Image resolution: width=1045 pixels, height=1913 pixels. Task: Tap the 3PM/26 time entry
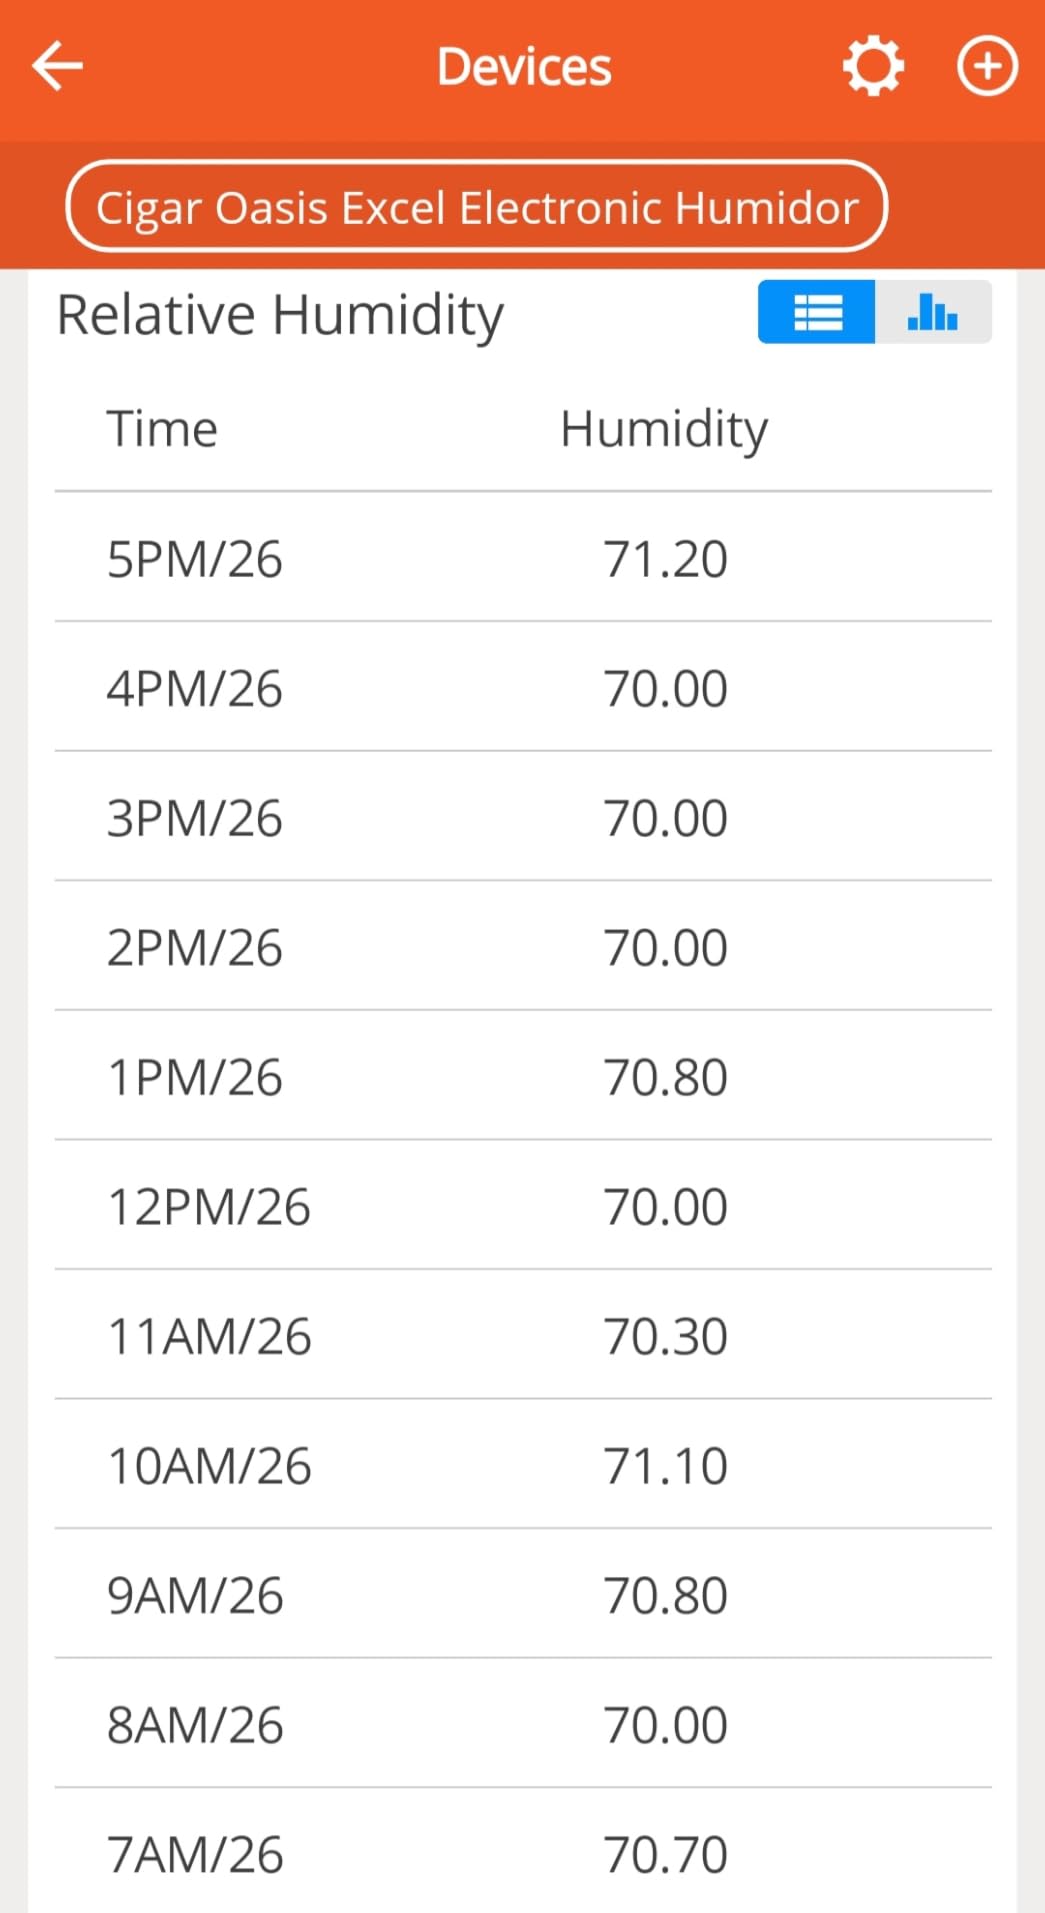(x=195, y=818)
